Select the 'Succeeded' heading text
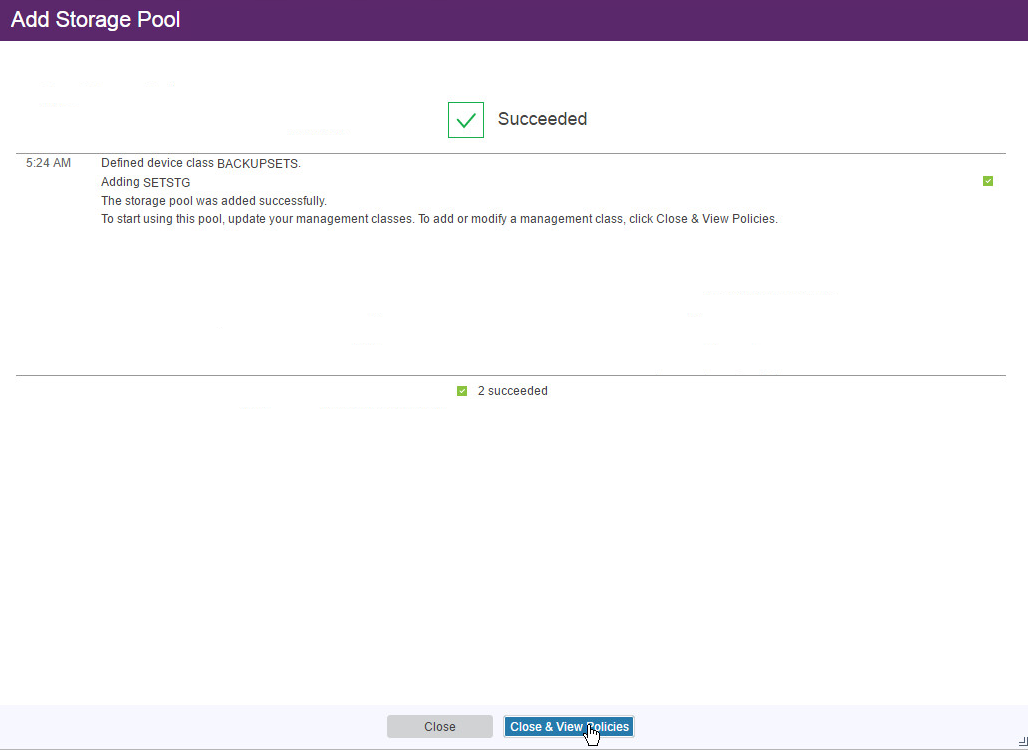This screenshot has height=750, width=1028. pos(542,119)
